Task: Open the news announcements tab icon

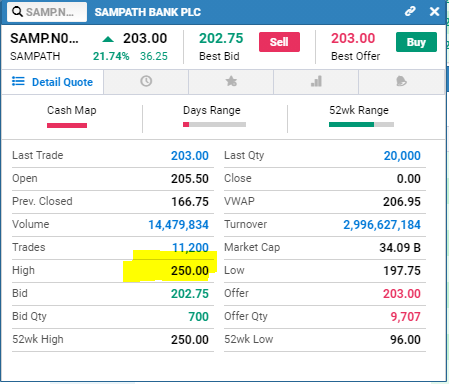Action: 401,81
